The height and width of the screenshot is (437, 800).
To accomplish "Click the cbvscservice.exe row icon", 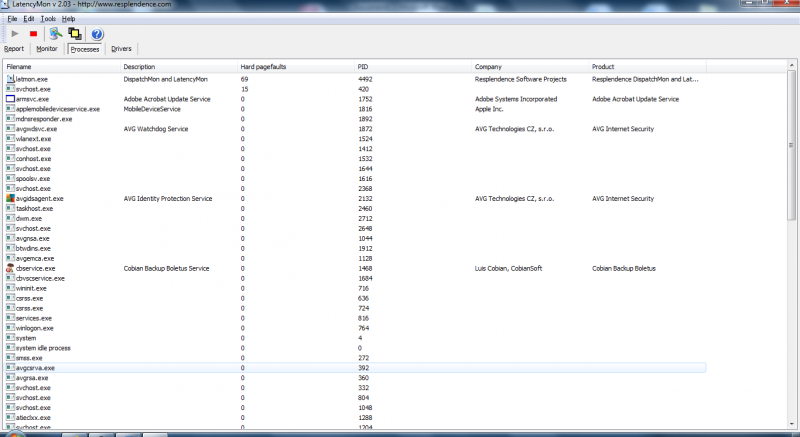I will (x=10, y=278).
